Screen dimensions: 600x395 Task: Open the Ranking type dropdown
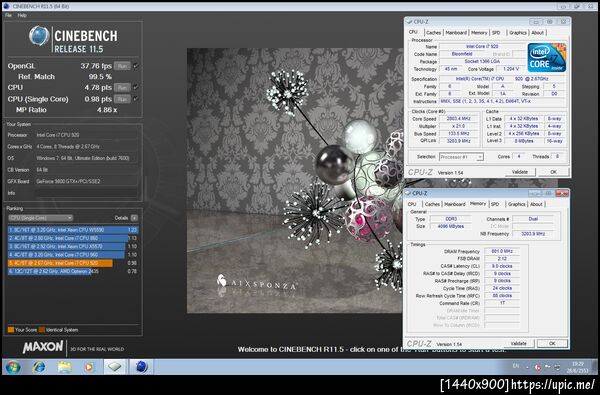[x=41, y=218]
